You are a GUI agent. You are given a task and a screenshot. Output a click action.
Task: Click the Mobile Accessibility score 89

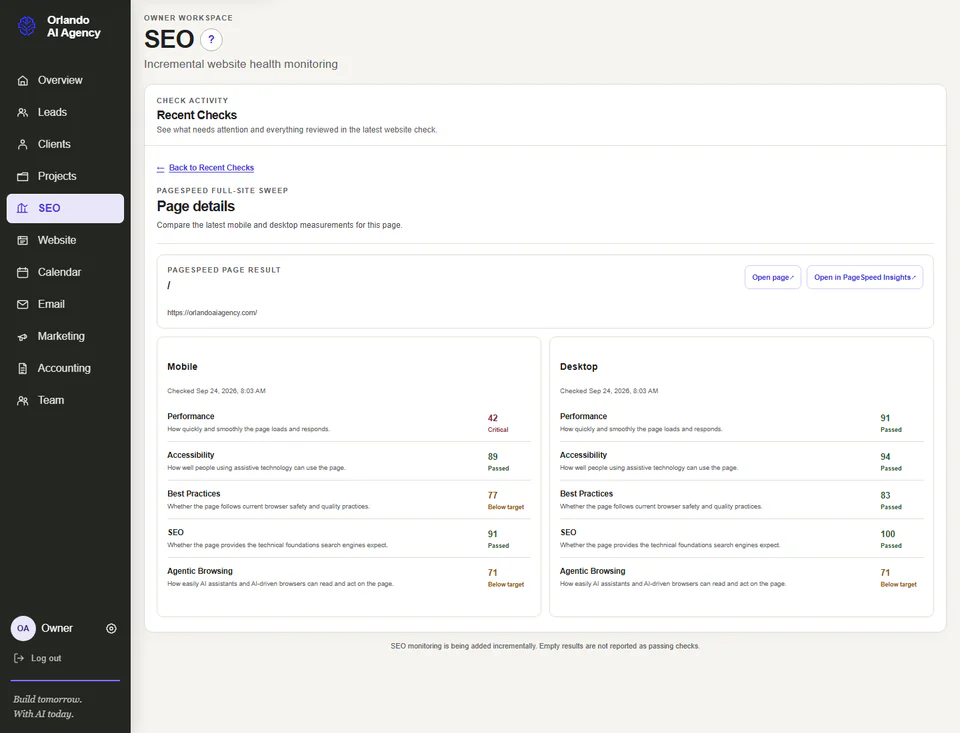(x=493, y=457)
